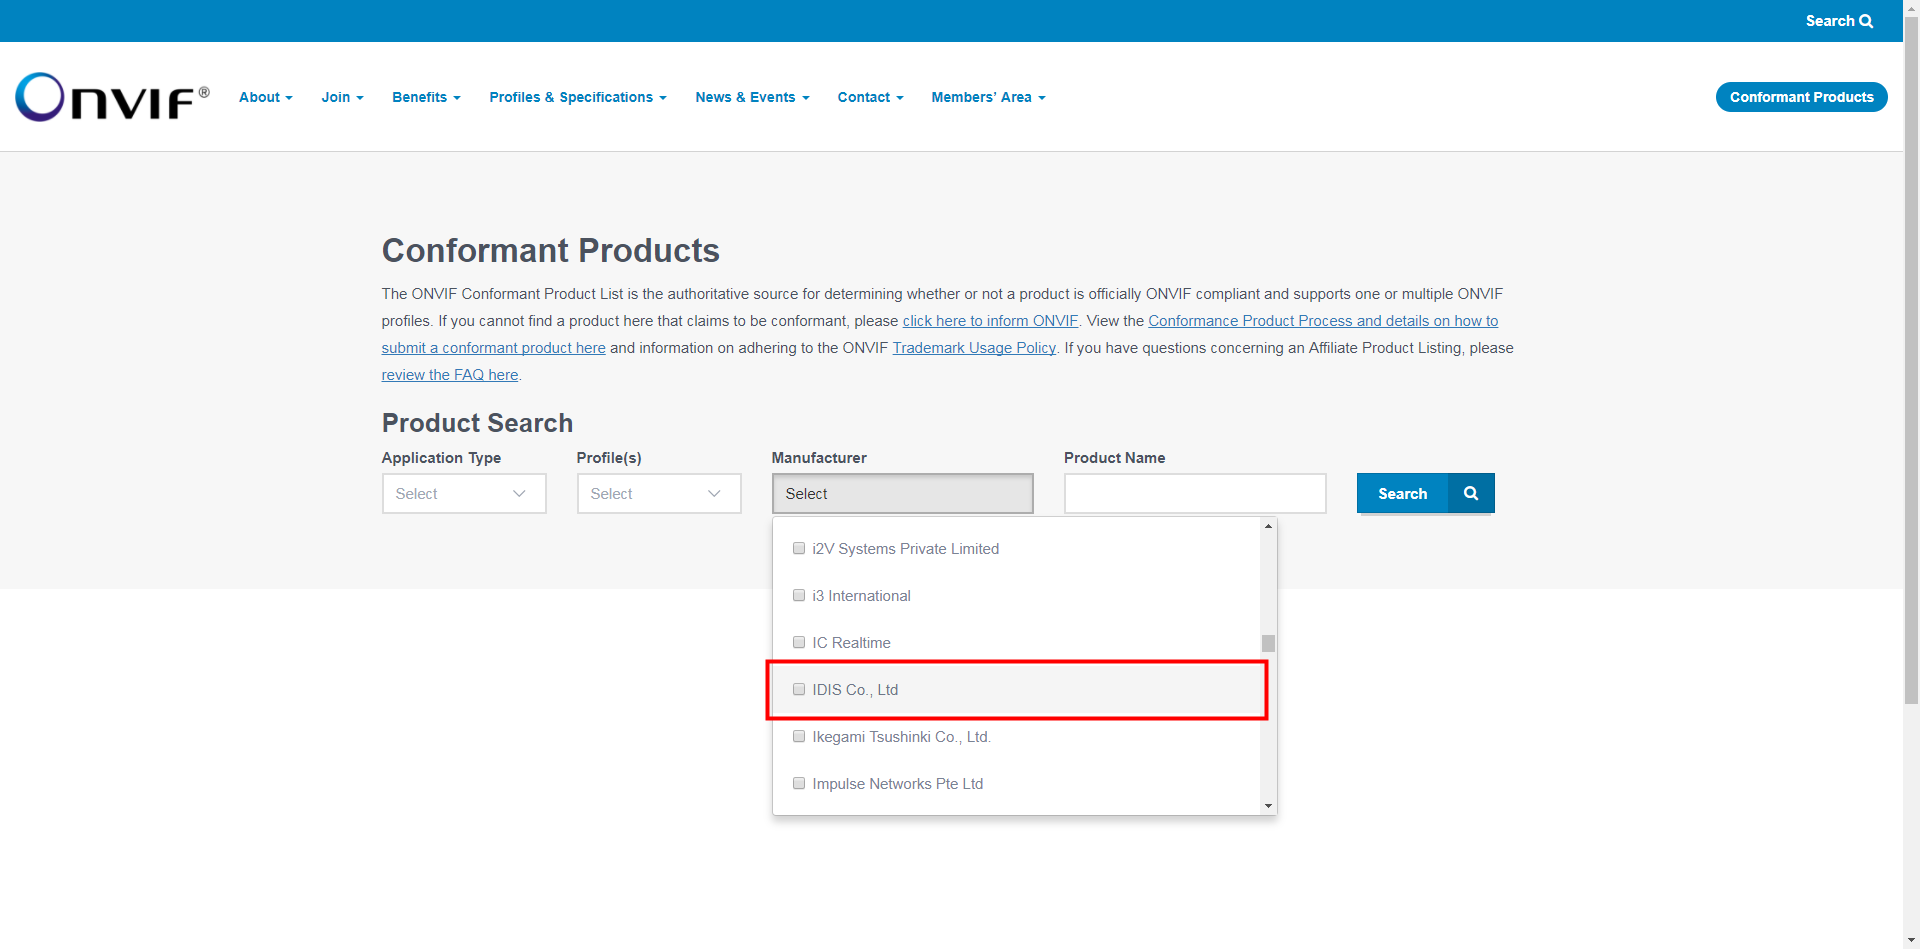Click the page scrollbar down arrow
Screen dimensions: 1920x949
click(1911, 940)
